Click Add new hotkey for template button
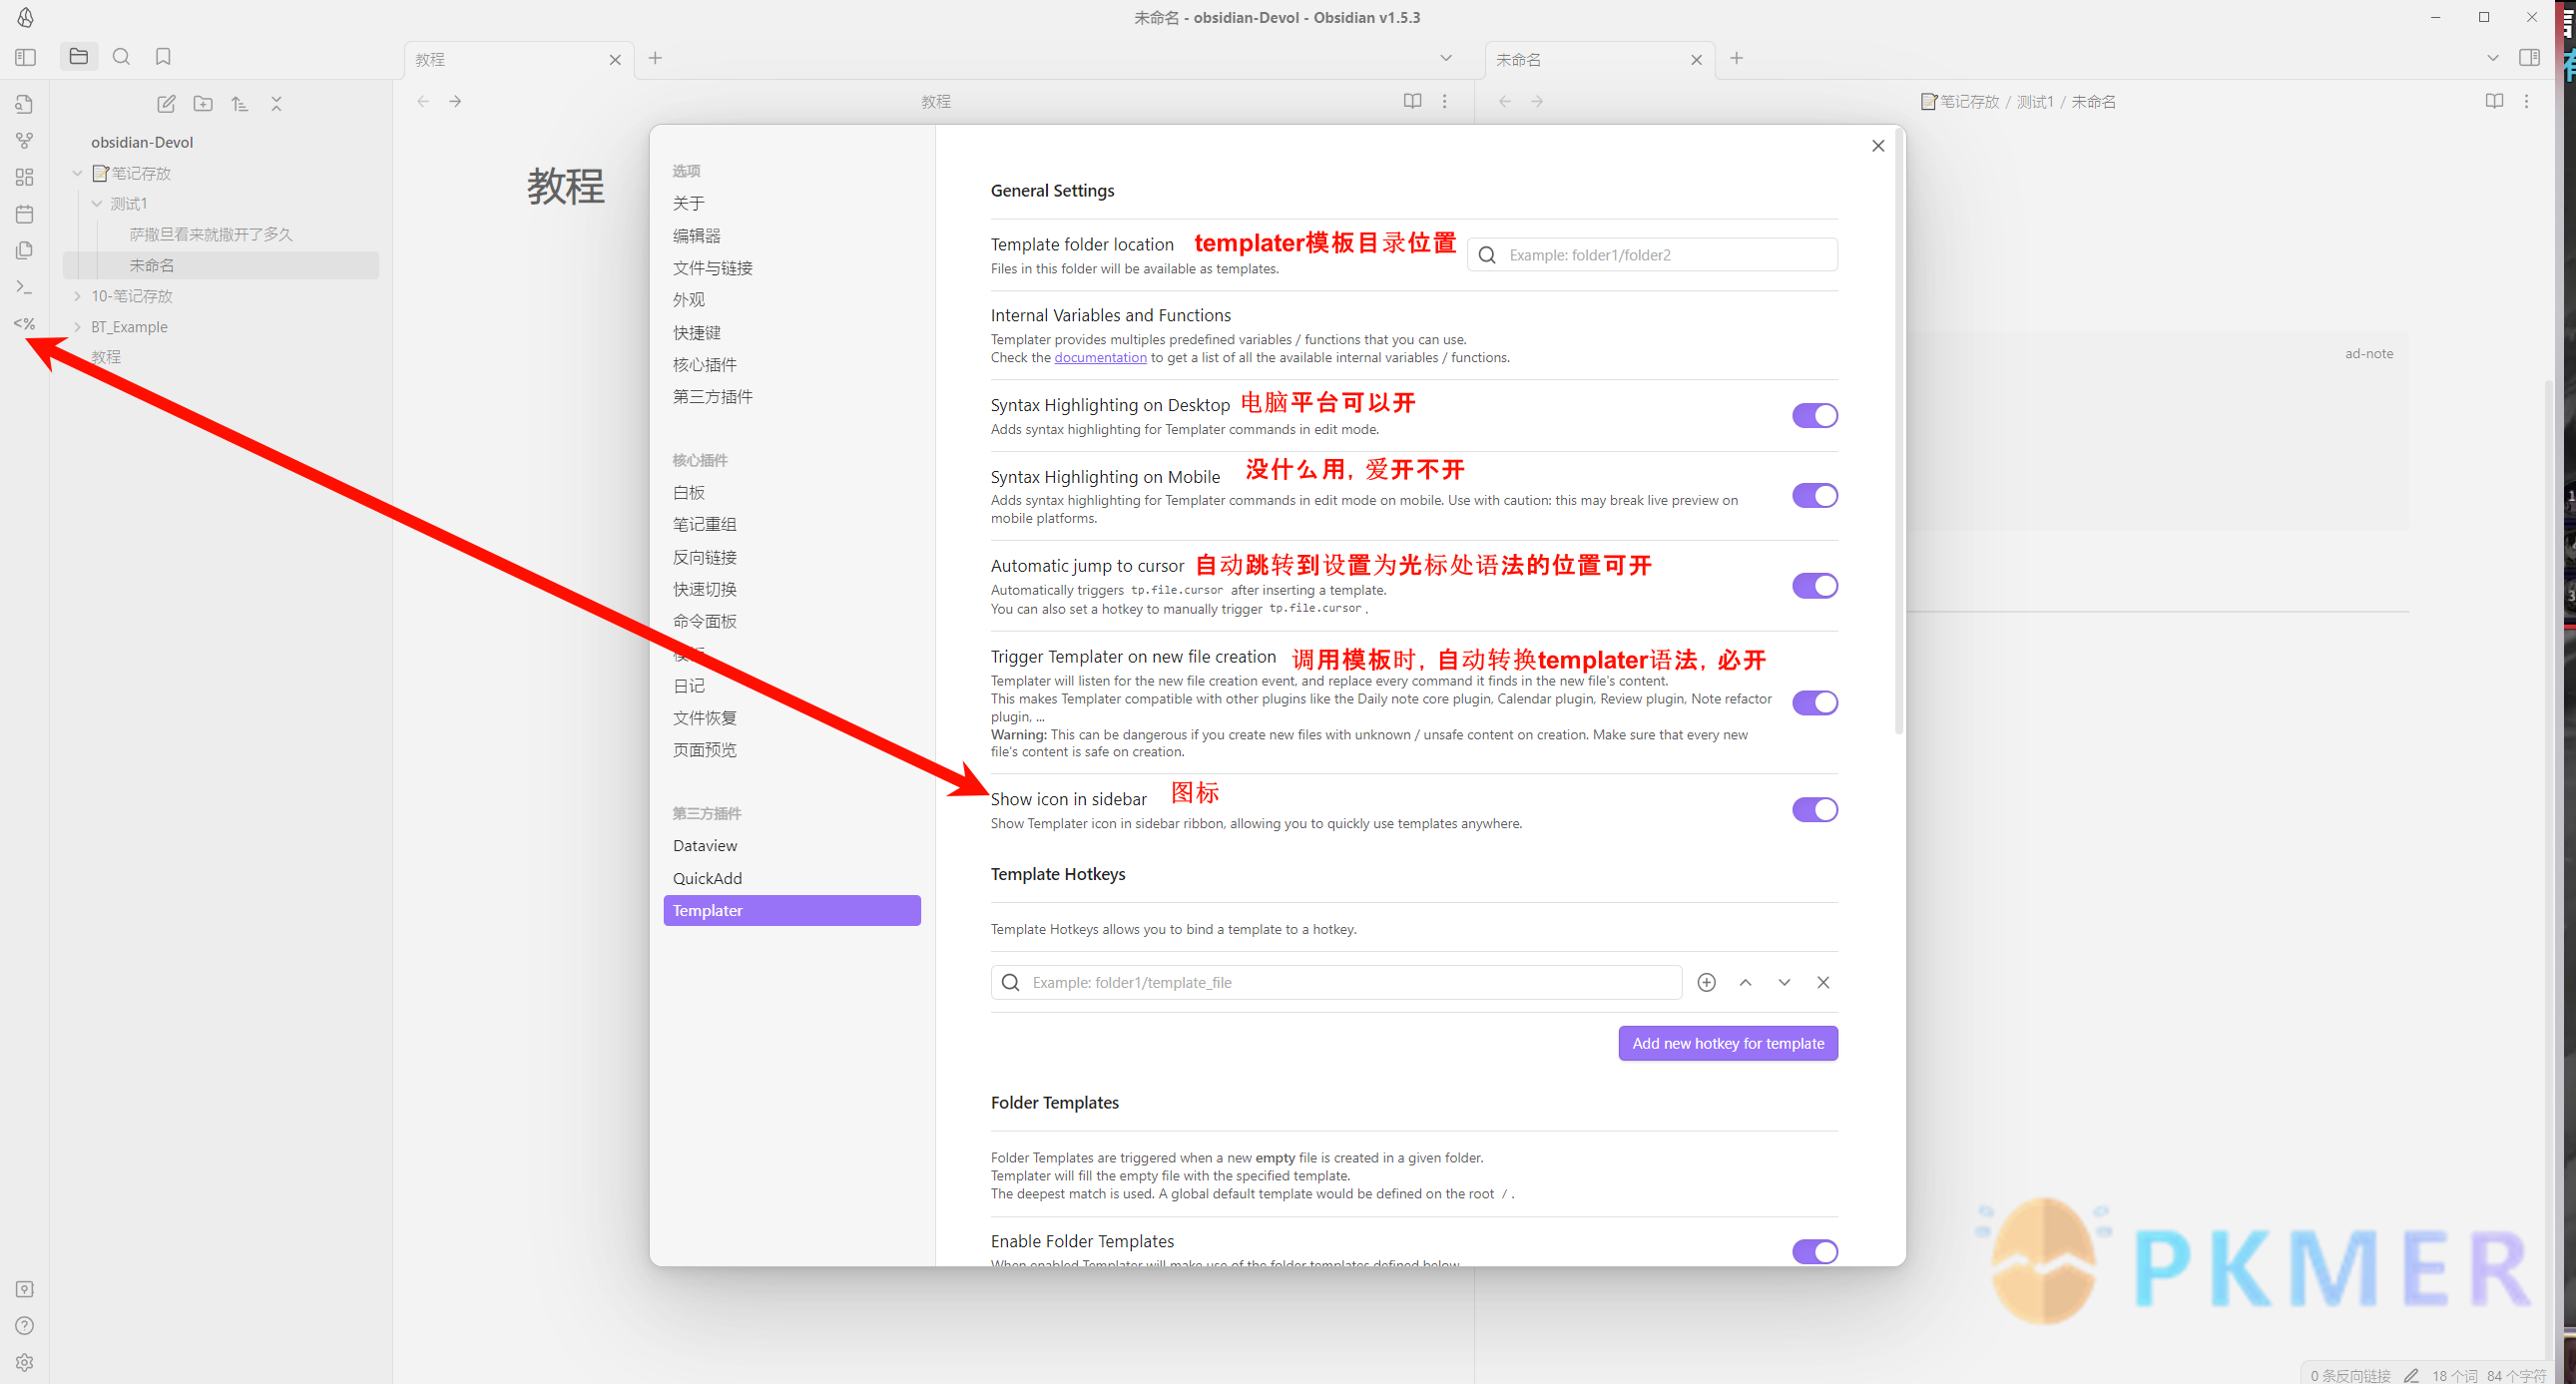The width and height of the screenshot is (2576, 1384). coord(1728,1043)
